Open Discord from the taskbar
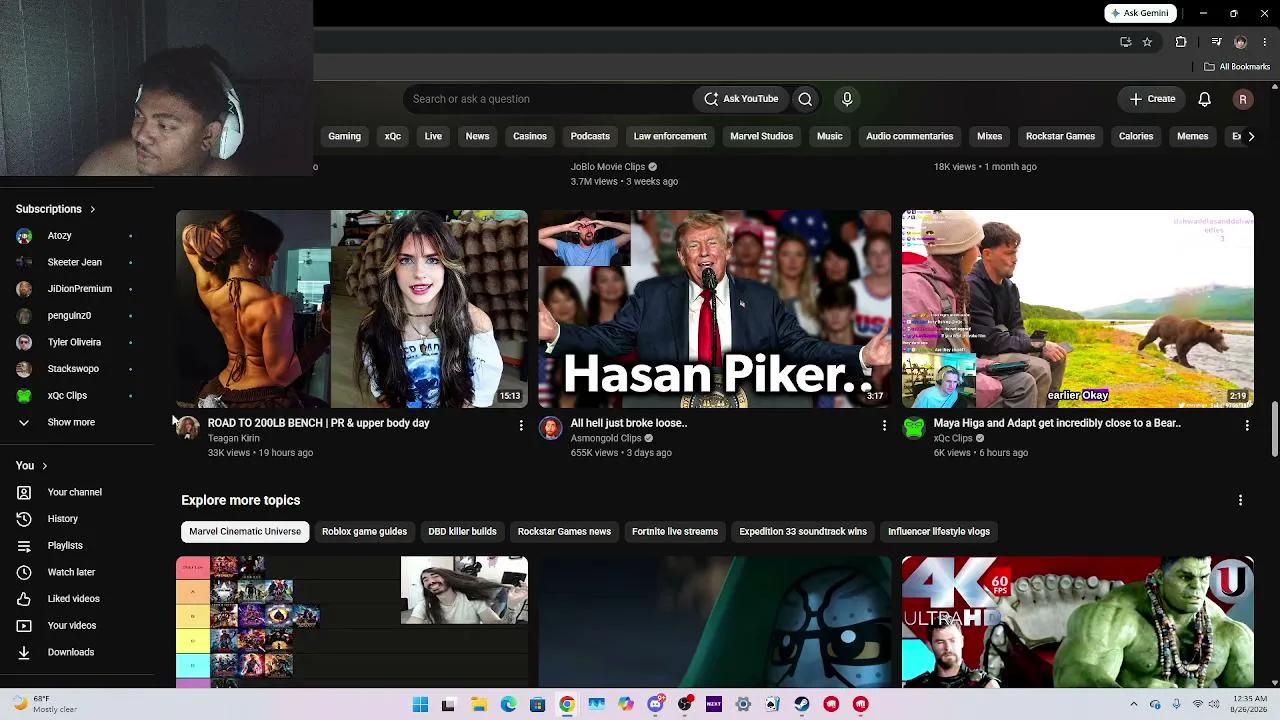The width and height of the screenshot is (1280, 720). 655,704
